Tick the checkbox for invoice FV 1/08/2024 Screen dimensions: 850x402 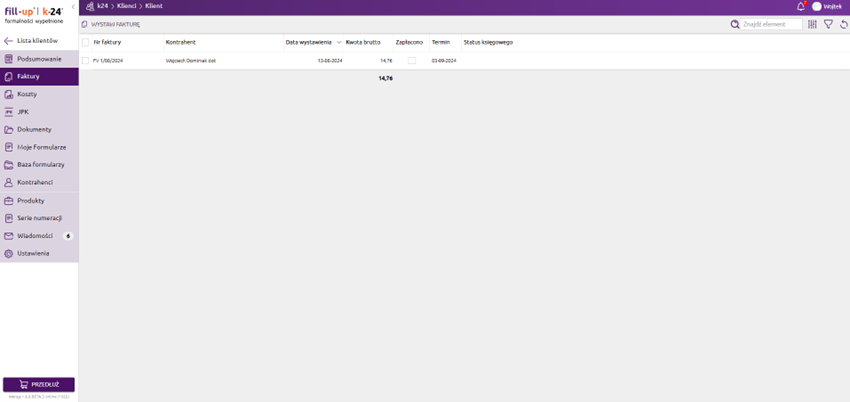click(85, 61)
